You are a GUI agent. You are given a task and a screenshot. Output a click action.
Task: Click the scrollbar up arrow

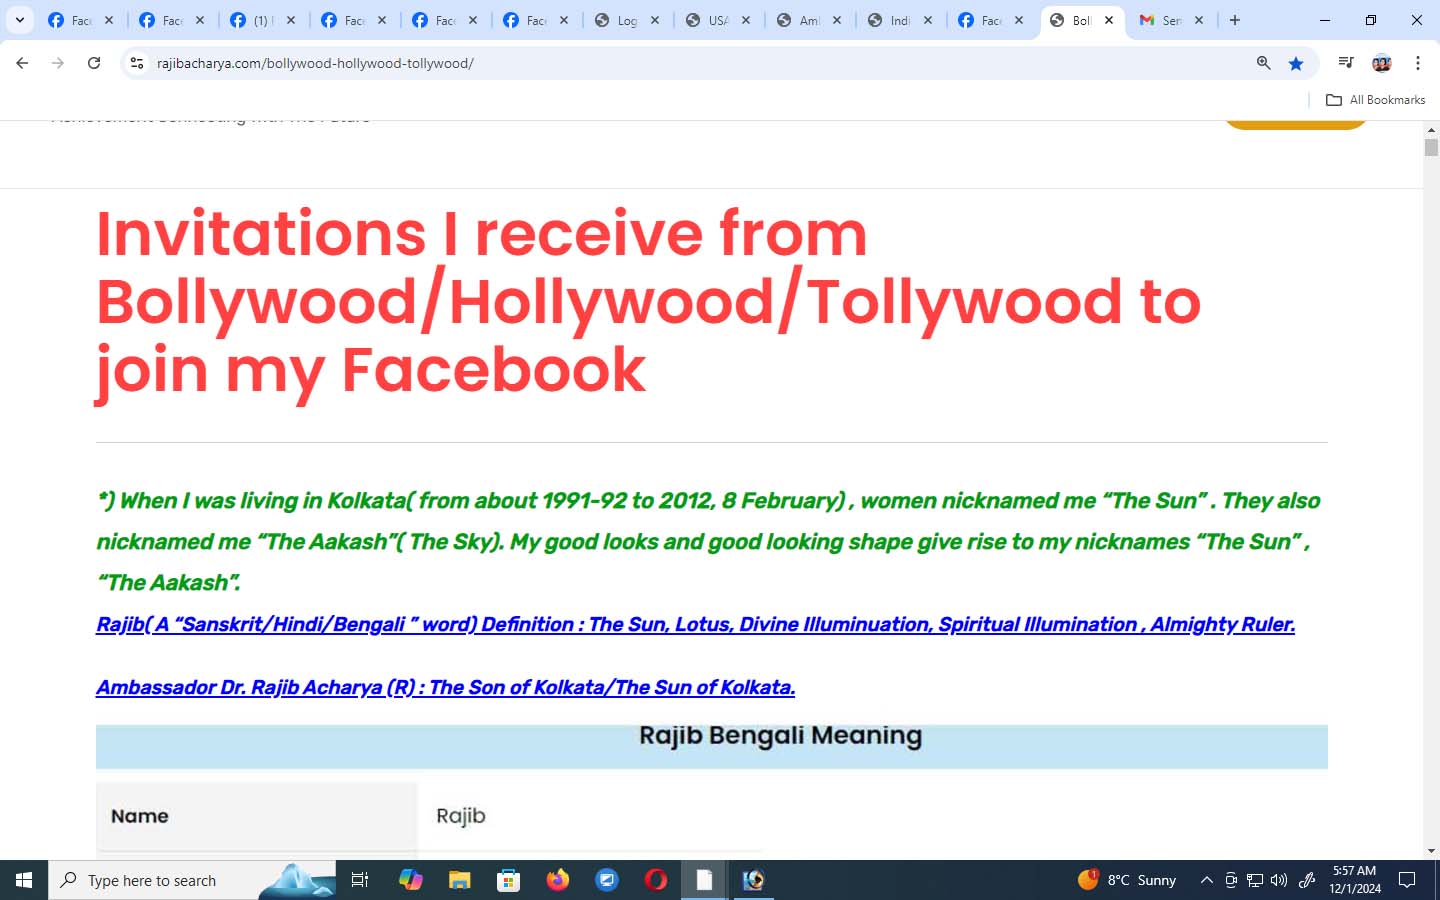pyautogui.click(x=1431, y=130)
